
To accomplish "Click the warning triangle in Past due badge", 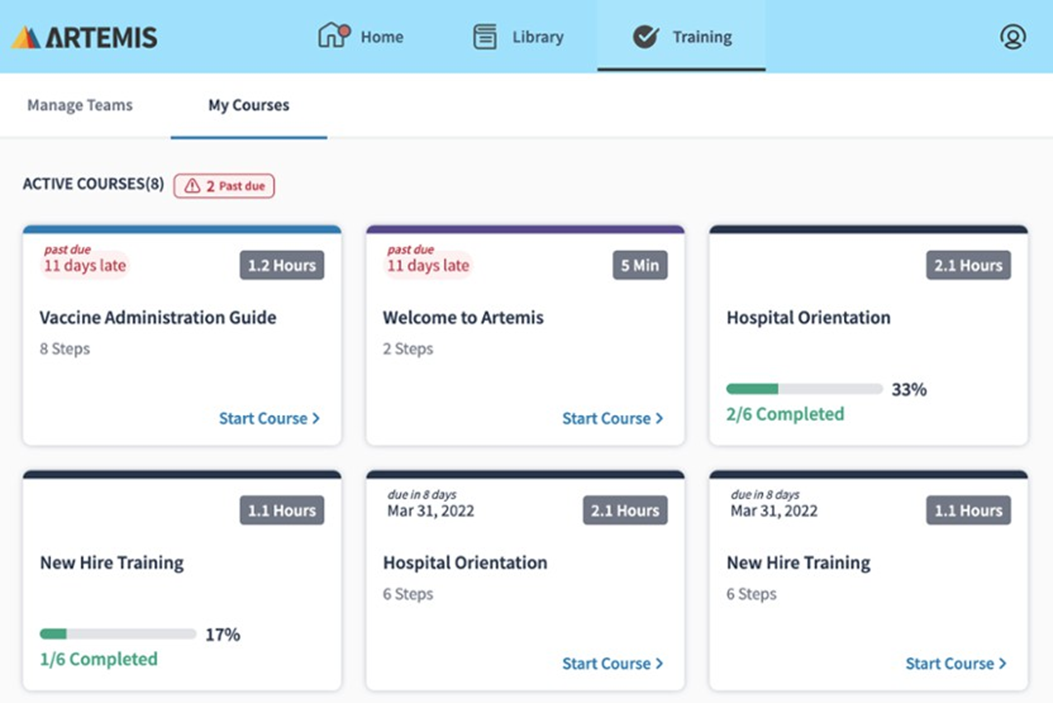I will tap(192, 186).
